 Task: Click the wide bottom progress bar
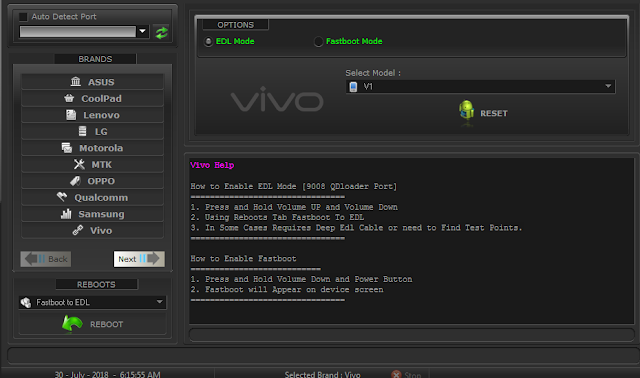point(323,356)
